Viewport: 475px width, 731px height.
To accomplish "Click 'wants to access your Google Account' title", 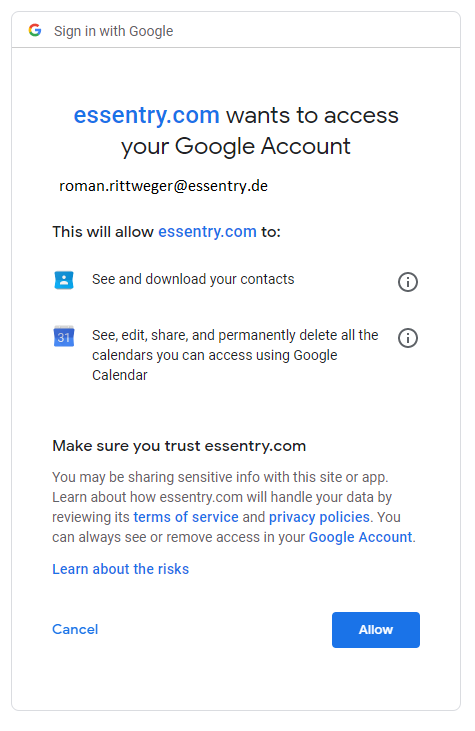I will [x=260, y=131].
